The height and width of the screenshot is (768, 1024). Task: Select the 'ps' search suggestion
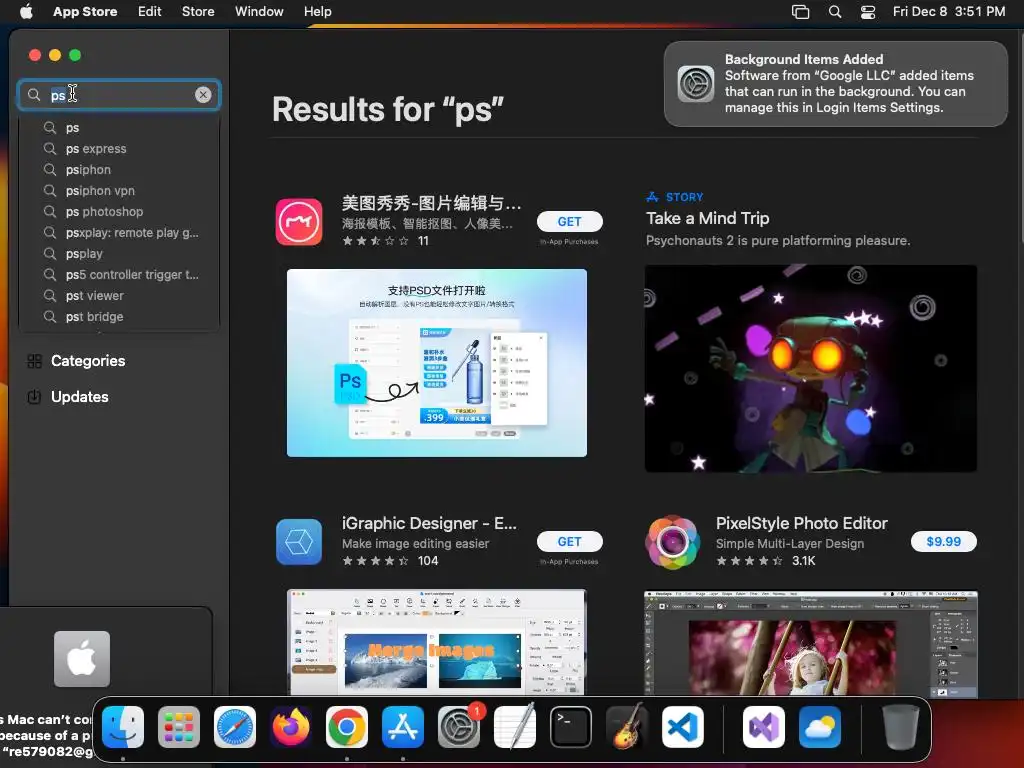coord(120,128)
